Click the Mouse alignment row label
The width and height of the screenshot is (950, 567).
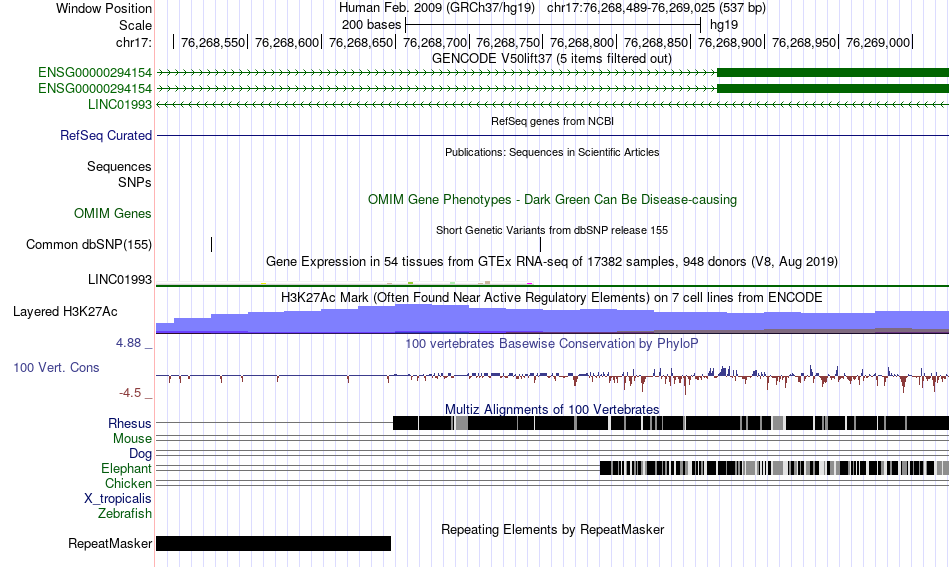pos(132,438)
